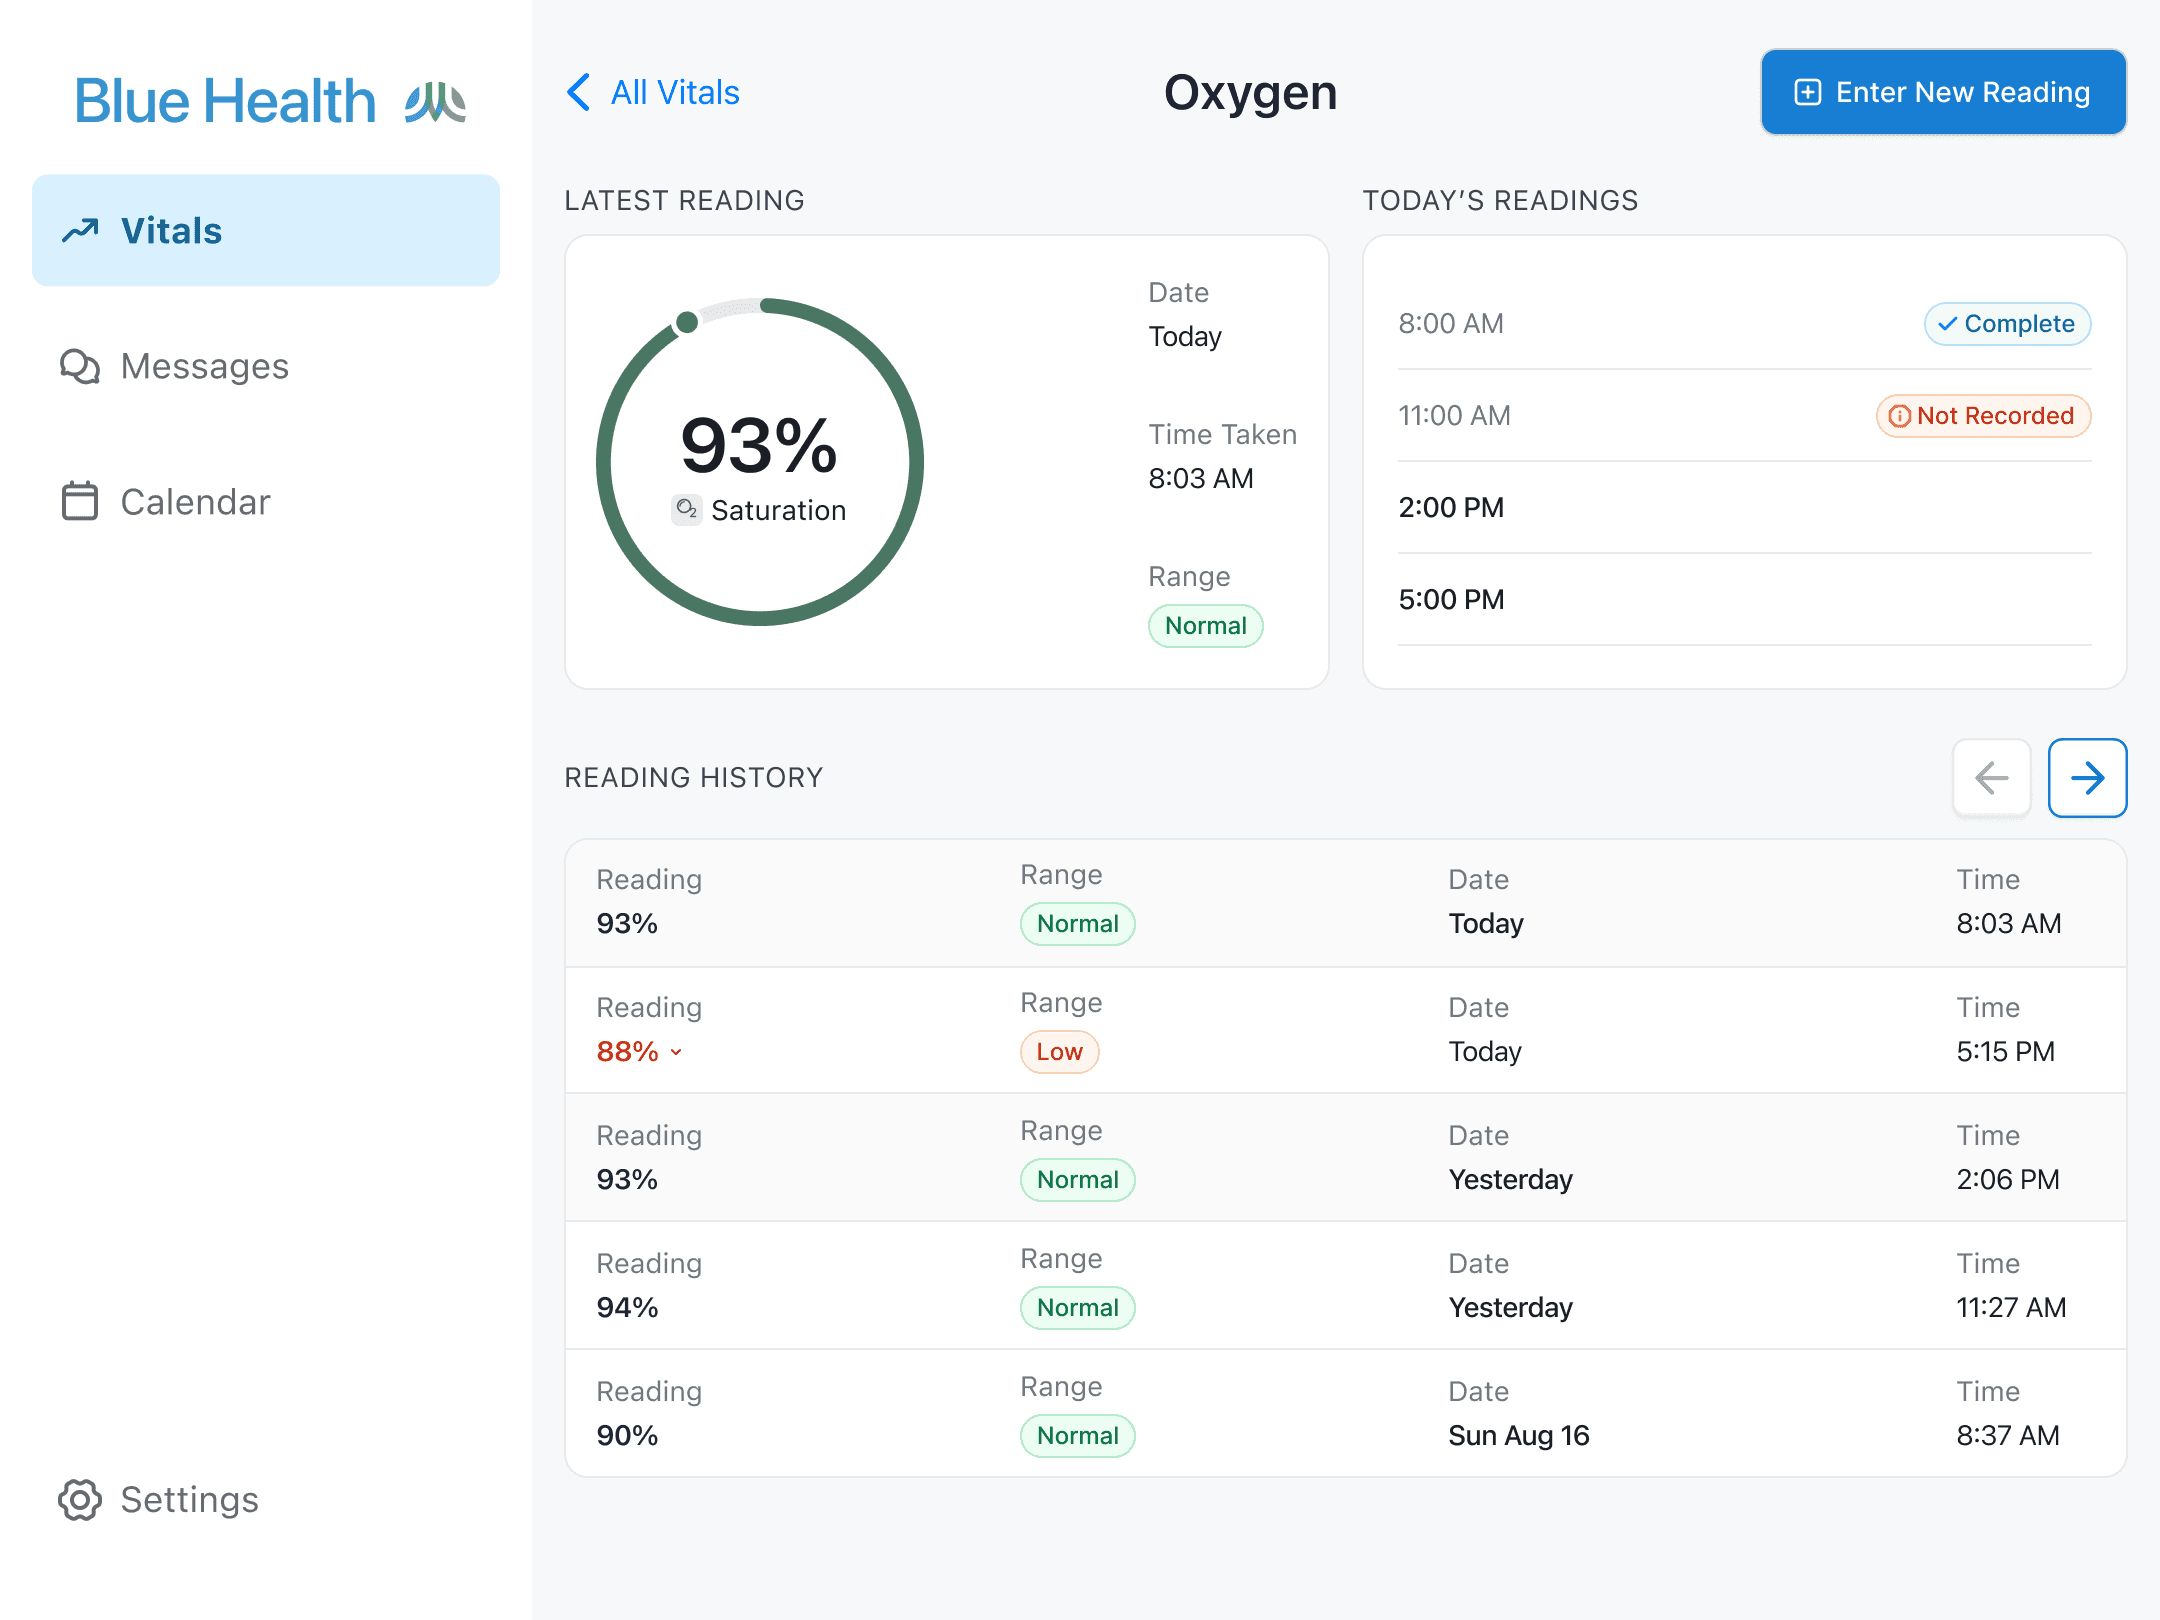This screenshot has width=2160, height=1620.
Task: Click the 93% saturation progress ring knob
Action: pyautogui.click(x=687, y=322)
